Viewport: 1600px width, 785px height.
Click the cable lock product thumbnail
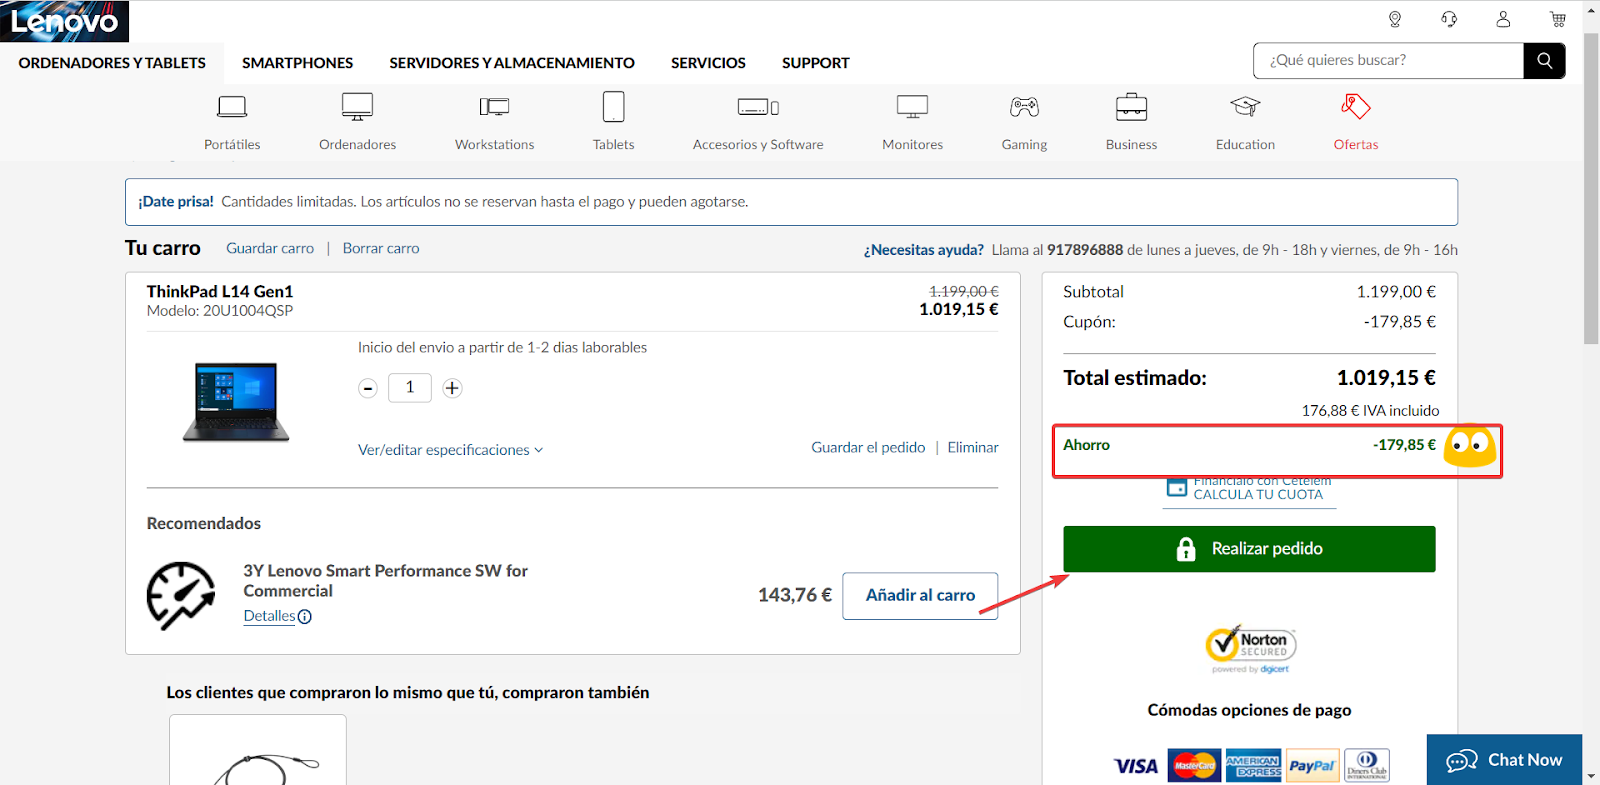point(258,750)
